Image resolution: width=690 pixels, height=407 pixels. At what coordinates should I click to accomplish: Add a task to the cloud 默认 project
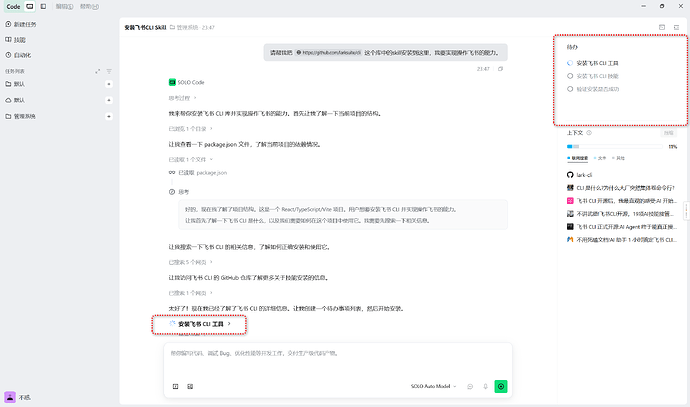tap(109, 100)
